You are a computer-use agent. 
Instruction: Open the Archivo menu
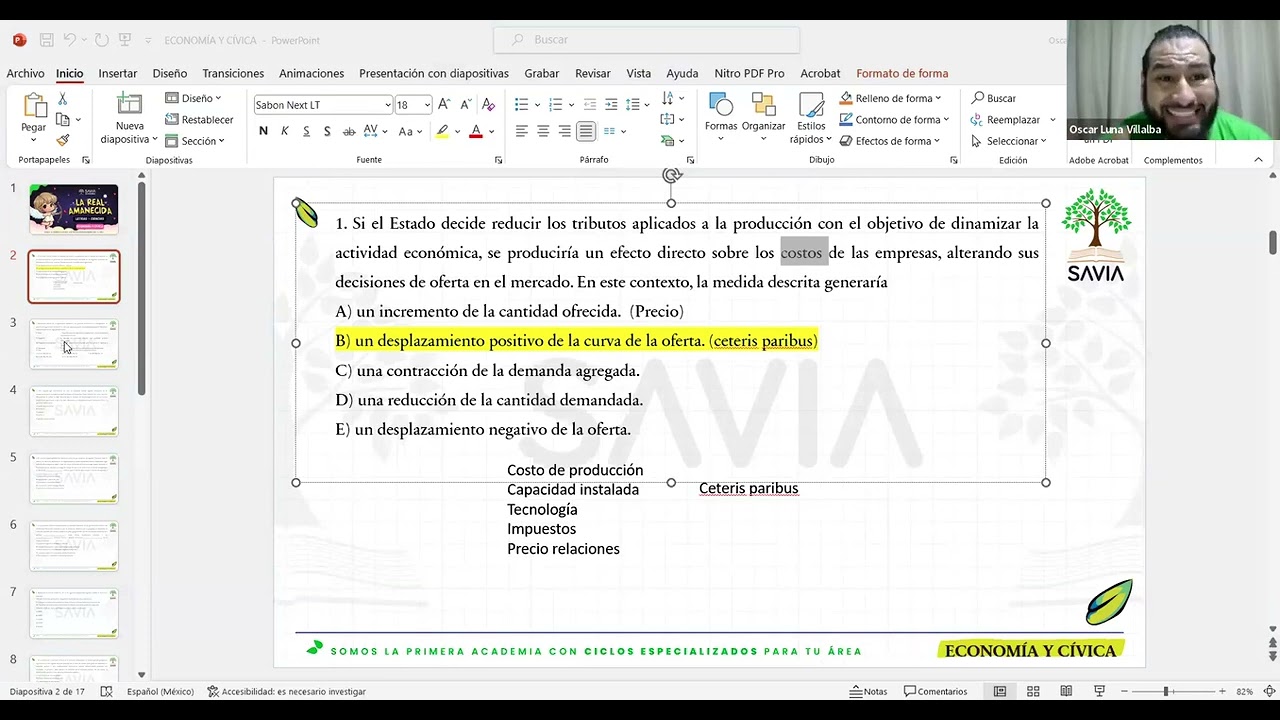(25, 73)
